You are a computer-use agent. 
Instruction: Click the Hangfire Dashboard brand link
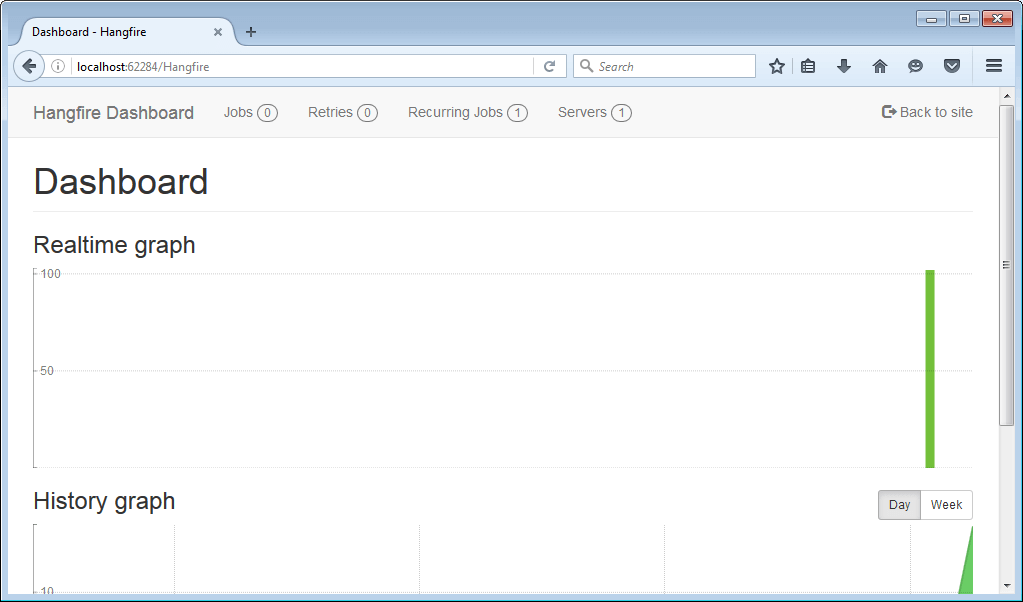click(x=114, y=112)
